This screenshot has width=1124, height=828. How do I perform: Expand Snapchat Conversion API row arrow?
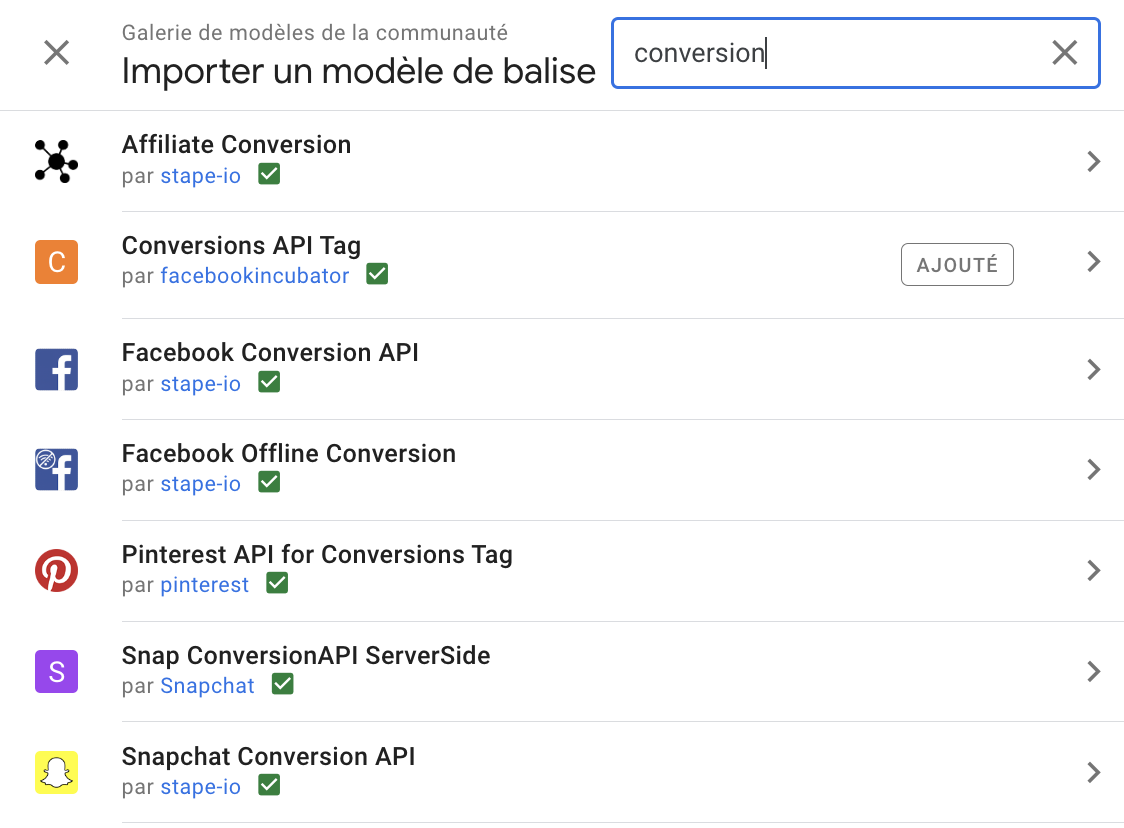[x=1093, y=772]
